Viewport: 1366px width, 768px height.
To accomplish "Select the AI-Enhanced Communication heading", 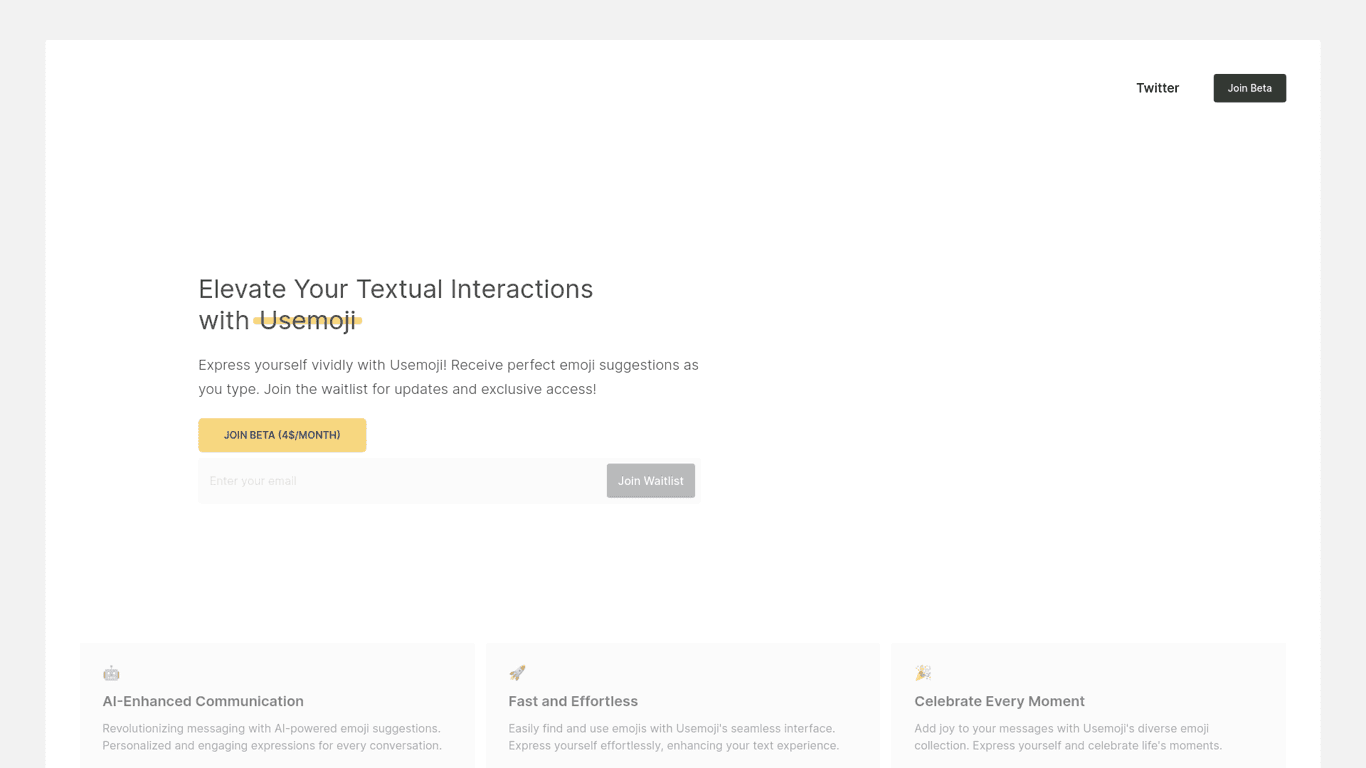I will pos(203,701).
